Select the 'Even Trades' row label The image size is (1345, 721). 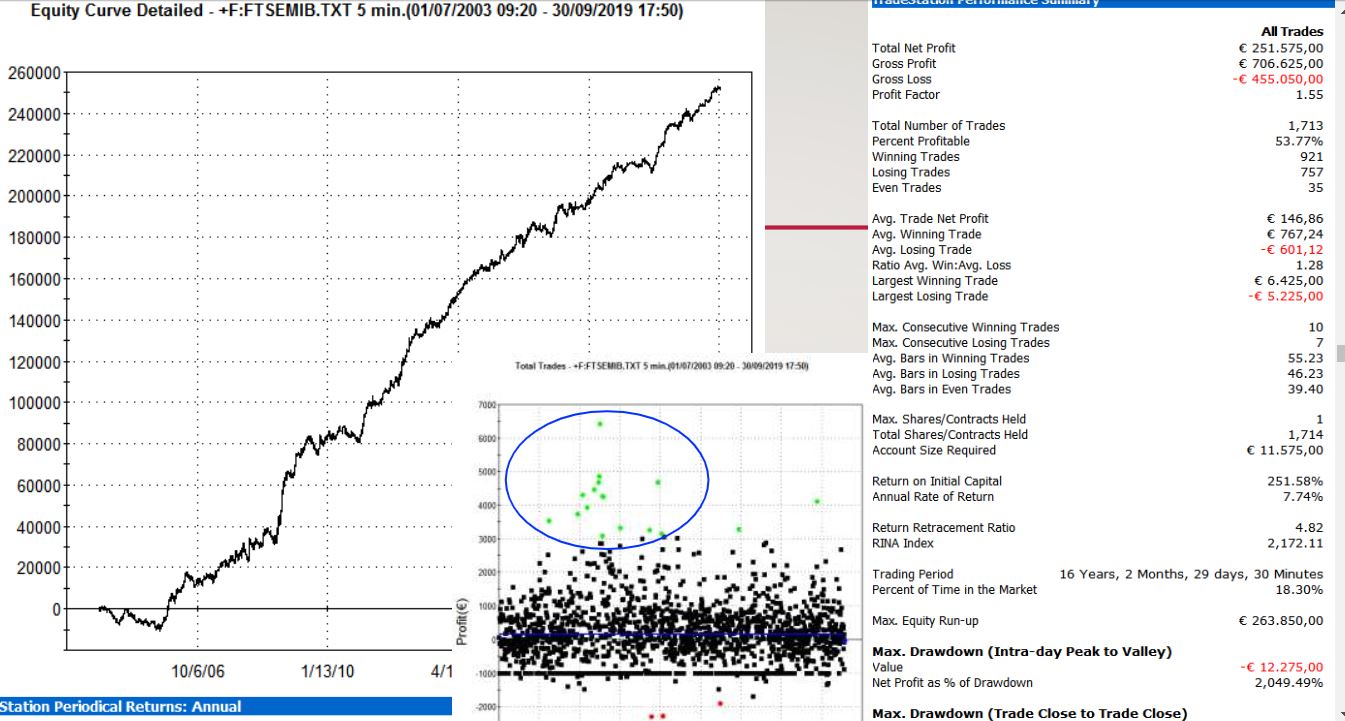(906, 188)
